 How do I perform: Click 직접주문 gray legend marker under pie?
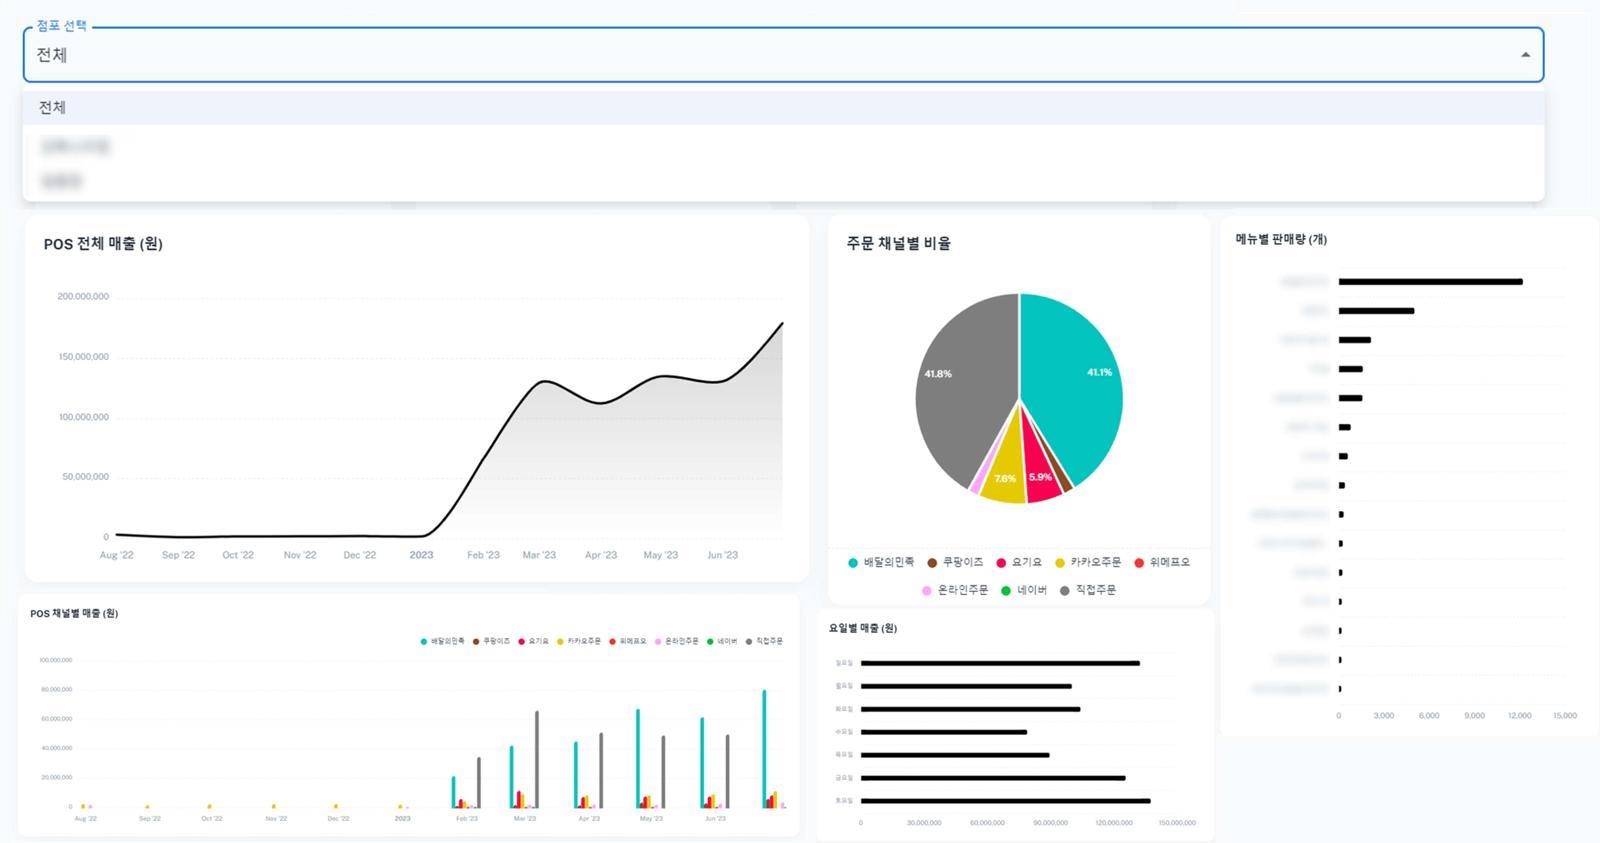click(x=1065, y=591)
